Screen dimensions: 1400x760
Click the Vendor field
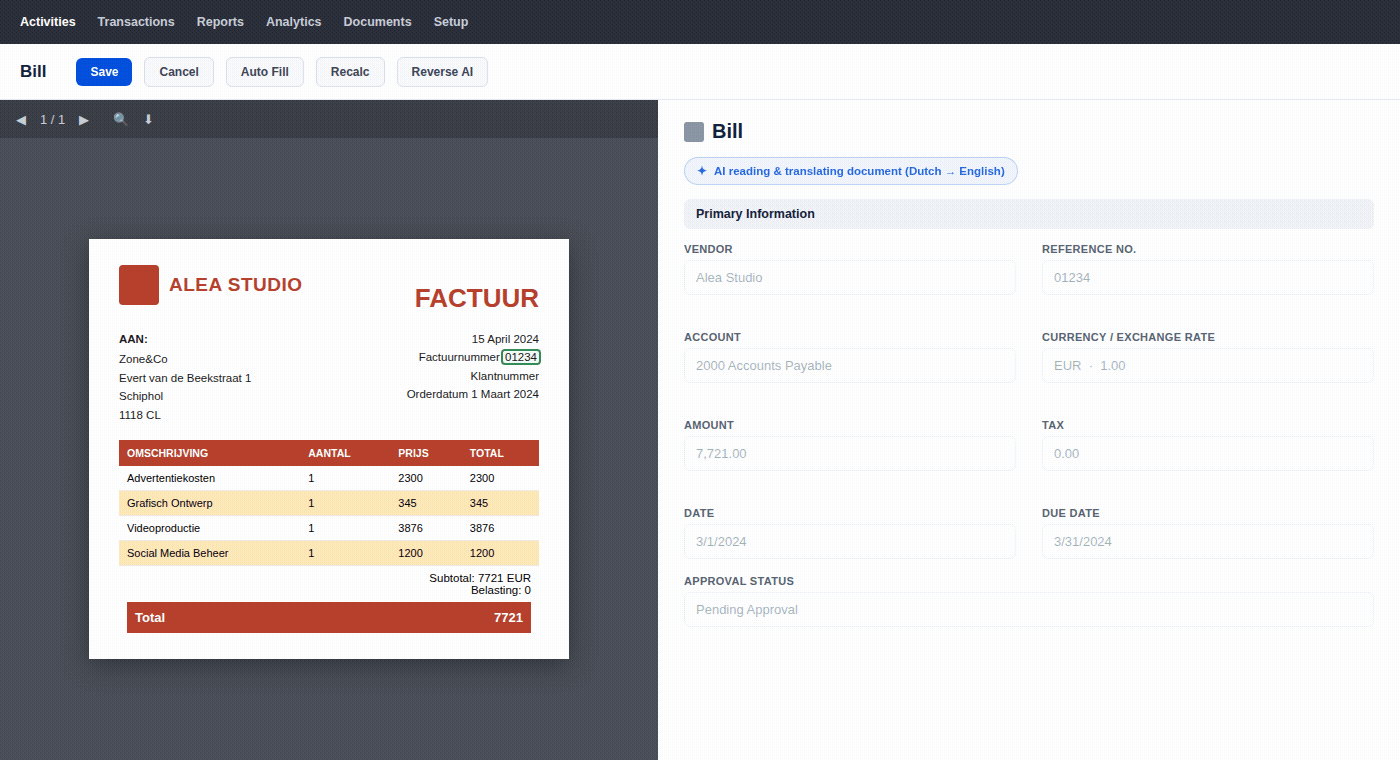pyautogui.click(x=850, y=278)
